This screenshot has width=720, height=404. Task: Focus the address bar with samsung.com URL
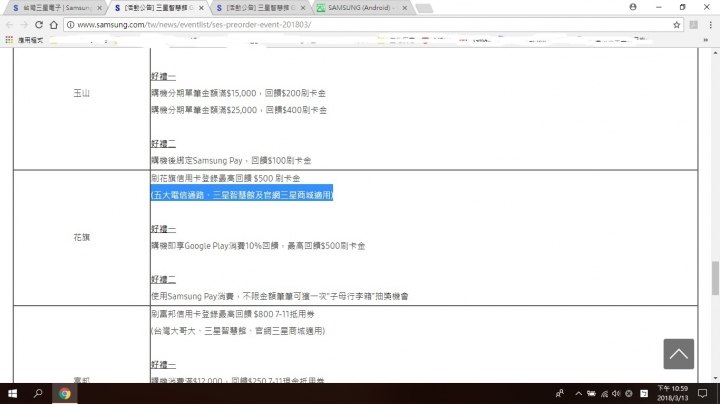(372, 25)
